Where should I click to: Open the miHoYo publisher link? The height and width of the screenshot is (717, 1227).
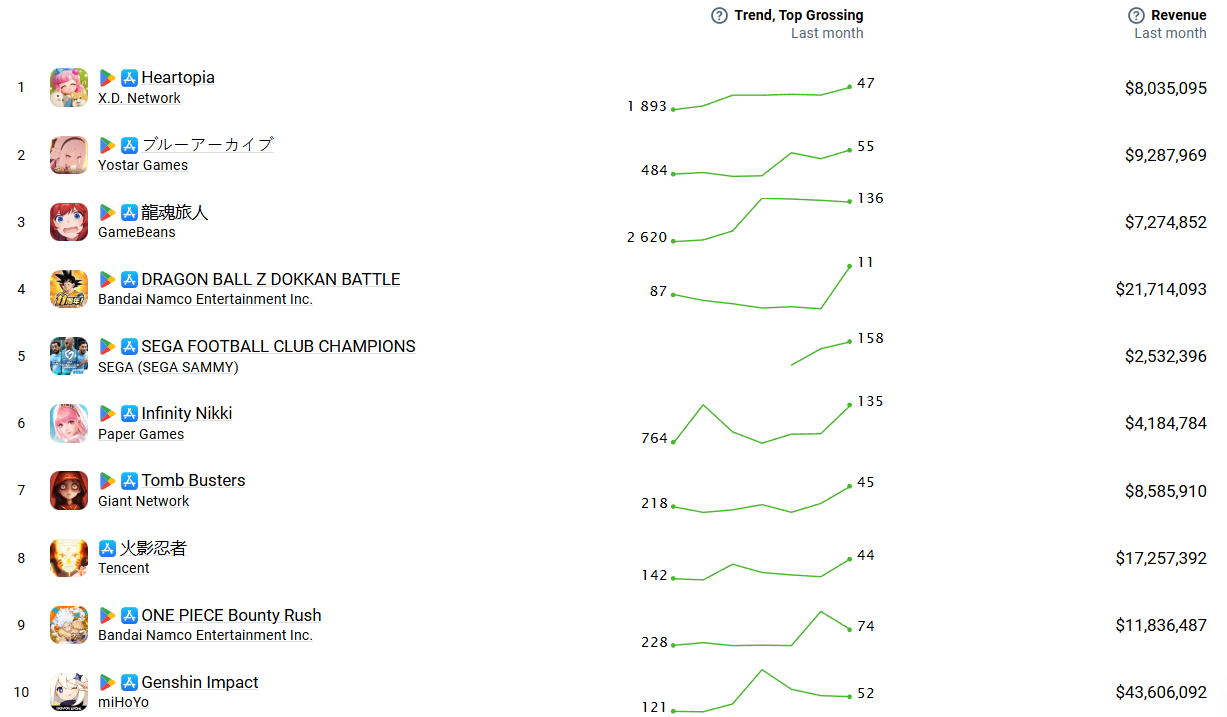click(x=123, y=702)
